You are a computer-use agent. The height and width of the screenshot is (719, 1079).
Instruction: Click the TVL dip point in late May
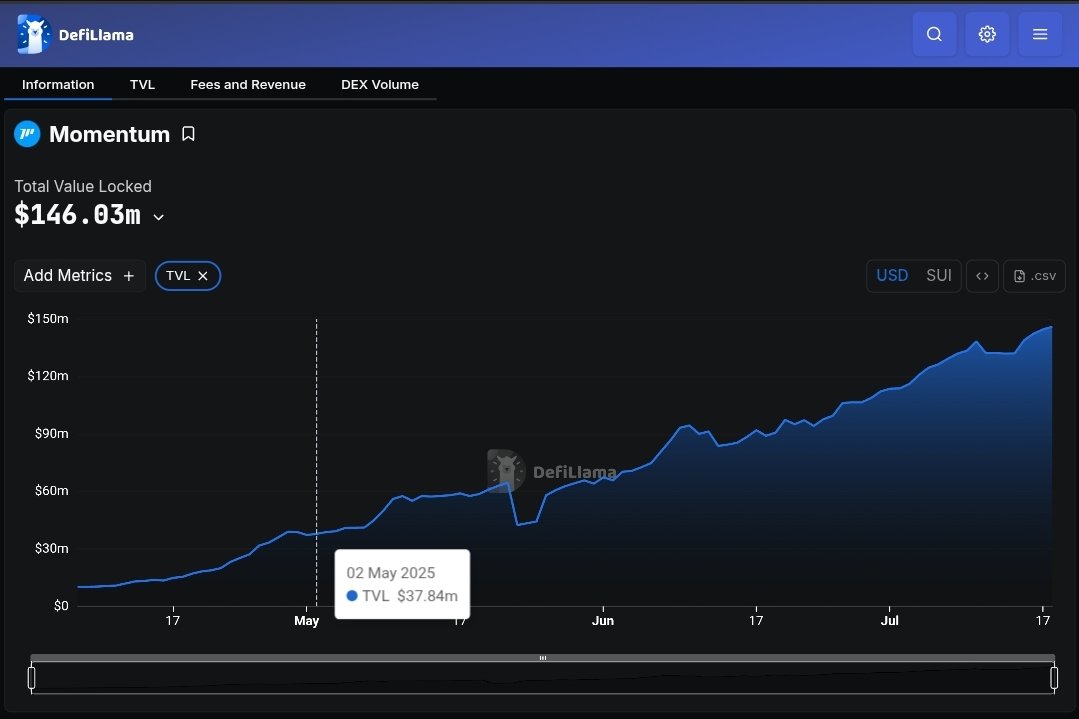tap(517, 525)
